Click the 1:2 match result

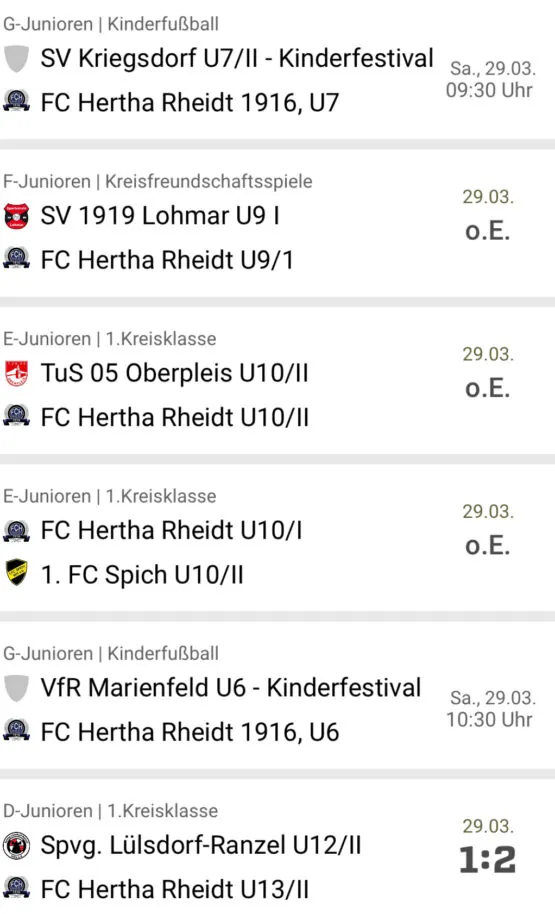488,860
